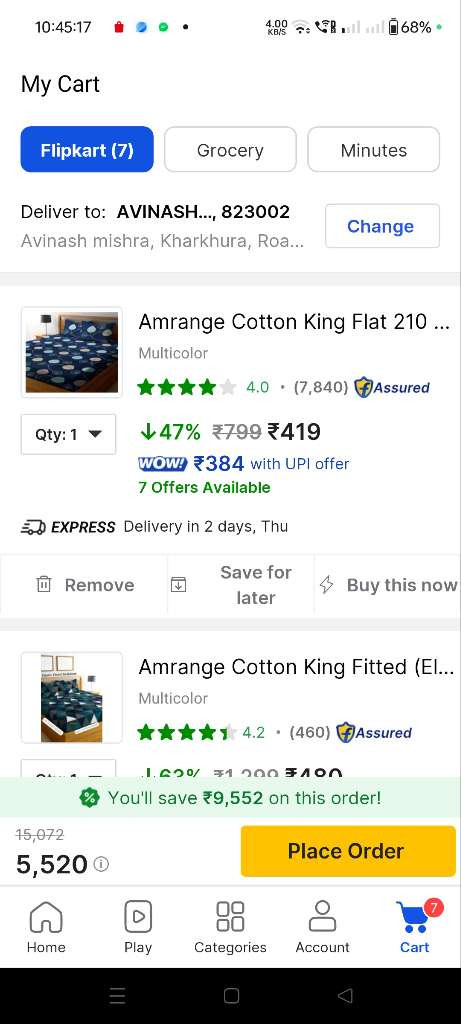Open the Play tab icon
The image size is (461, 1024).
[x=138, y=916]
